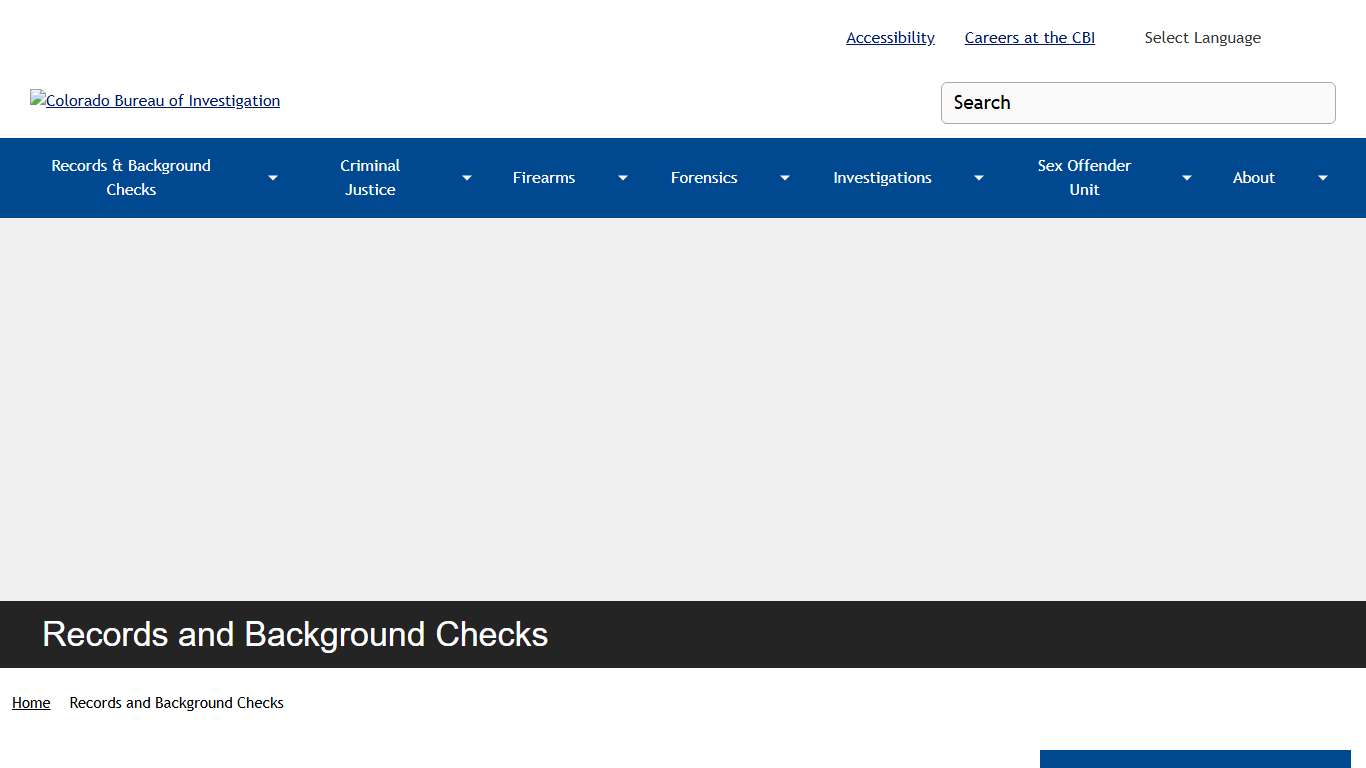Expand the Investigations dropdown arrow
The height and width of the screenshot is (768, 1366).
click(978, 177)
